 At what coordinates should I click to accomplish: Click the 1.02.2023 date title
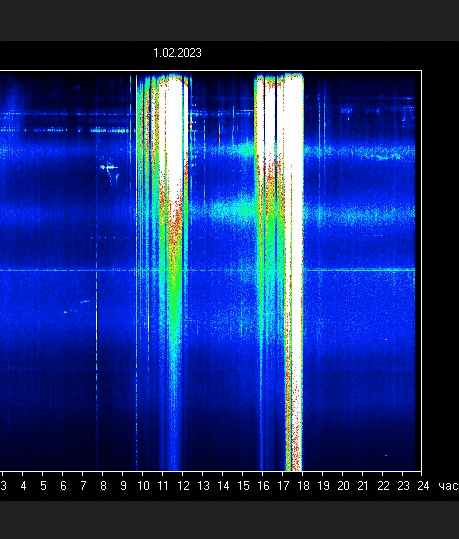click(177, 53)
